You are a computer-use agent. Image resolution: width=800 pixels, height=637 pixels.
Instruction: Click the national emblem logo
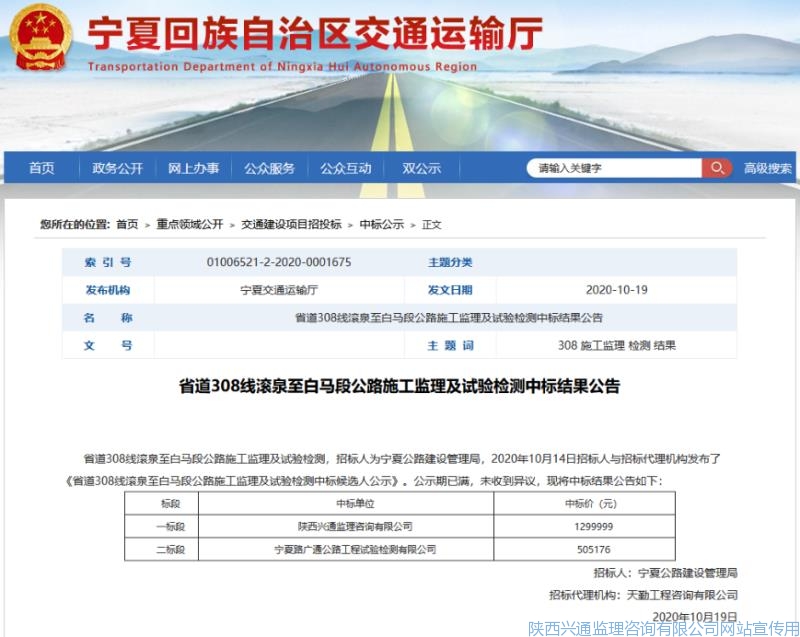pos(40,38)
